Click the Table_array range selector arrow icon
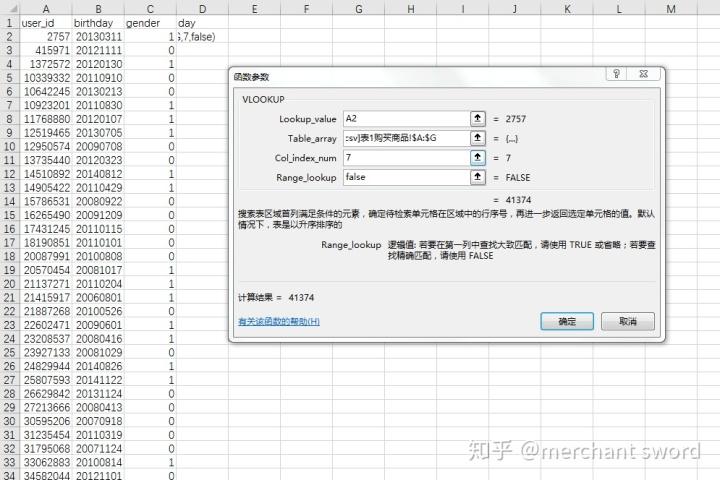 tap(478, 138)
